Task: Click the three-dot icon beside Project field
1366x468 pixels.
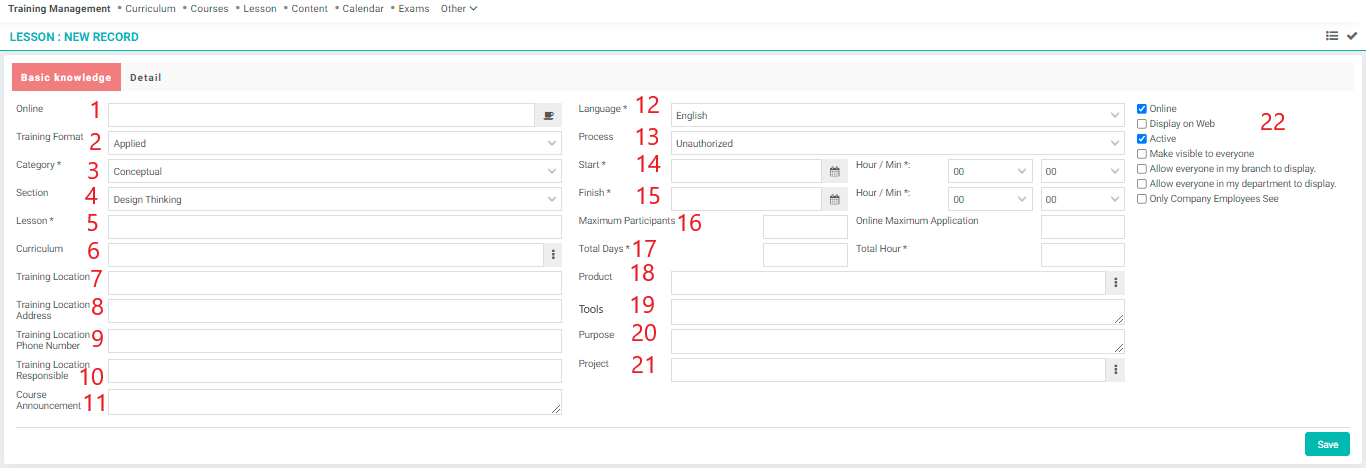Action: point(1115,371)
